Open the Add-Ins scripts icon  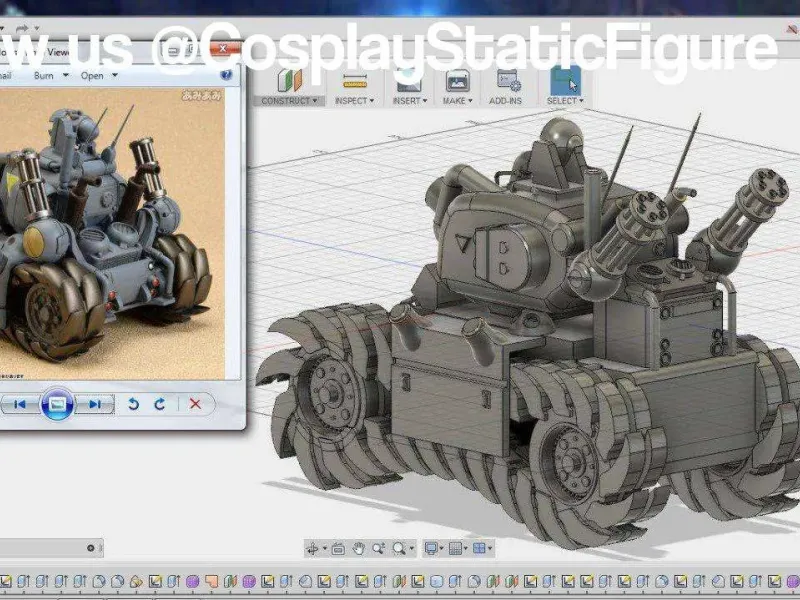508,81
